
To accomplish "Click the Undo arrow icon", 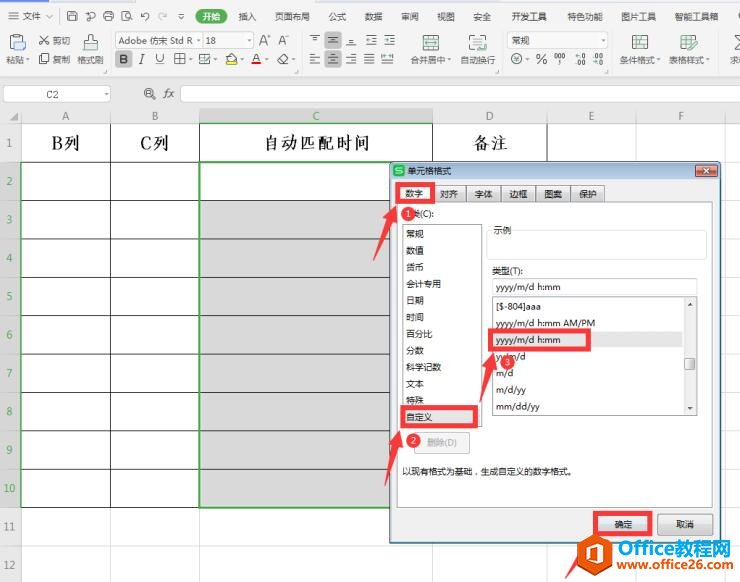I will [145, 17].
